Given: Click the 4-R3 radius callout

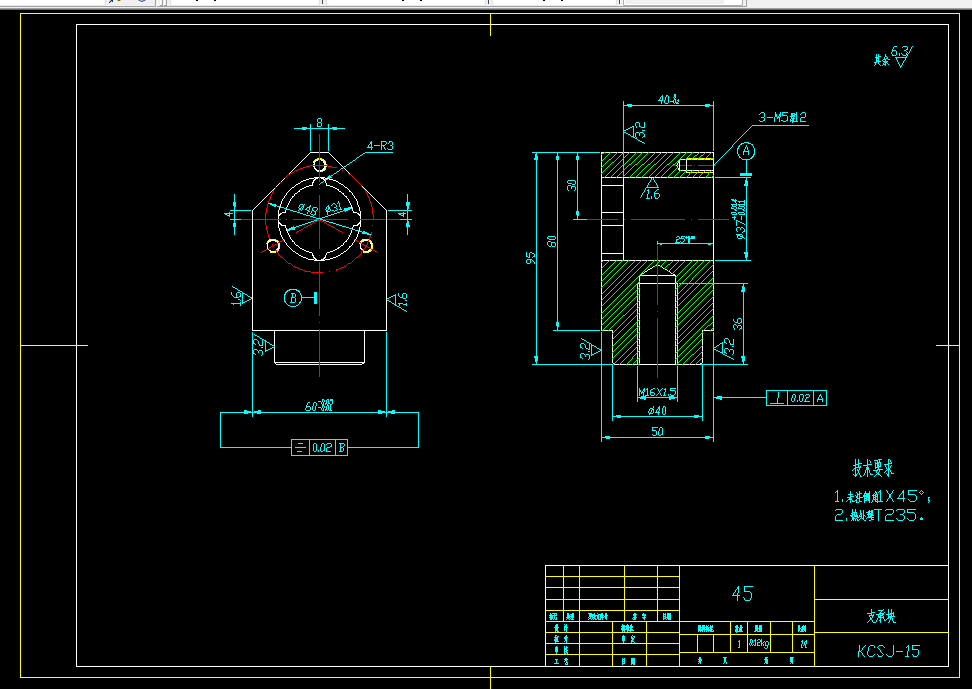Looking at the screenshot, I should pos(379,146).
